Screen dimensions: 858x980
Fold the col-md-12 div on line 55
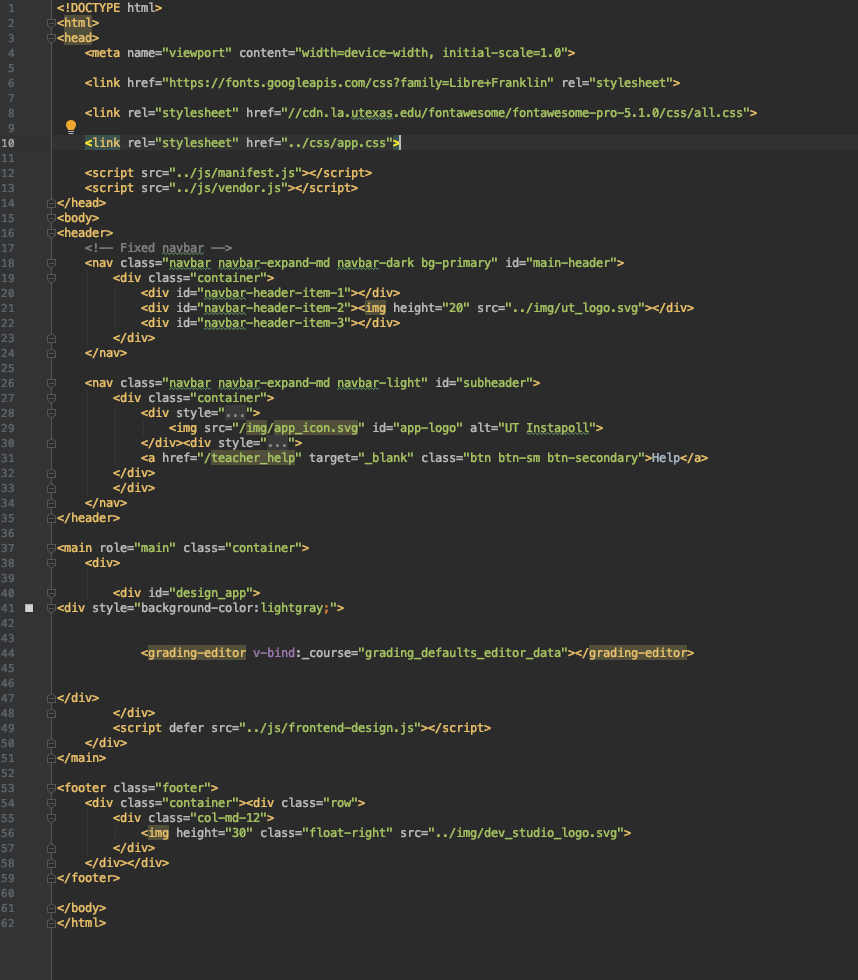[51, 818]
